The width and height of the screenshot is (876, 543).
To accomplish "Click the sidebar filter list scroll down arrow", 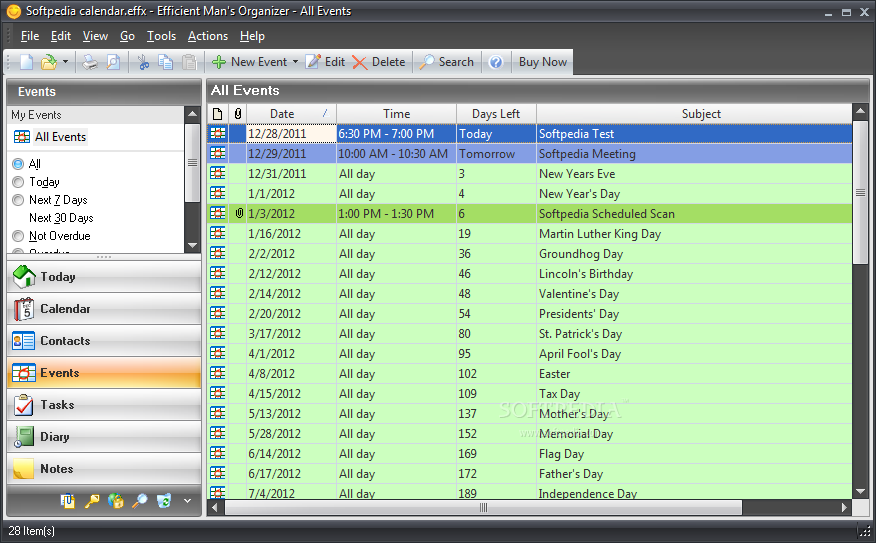I will 193,245.
